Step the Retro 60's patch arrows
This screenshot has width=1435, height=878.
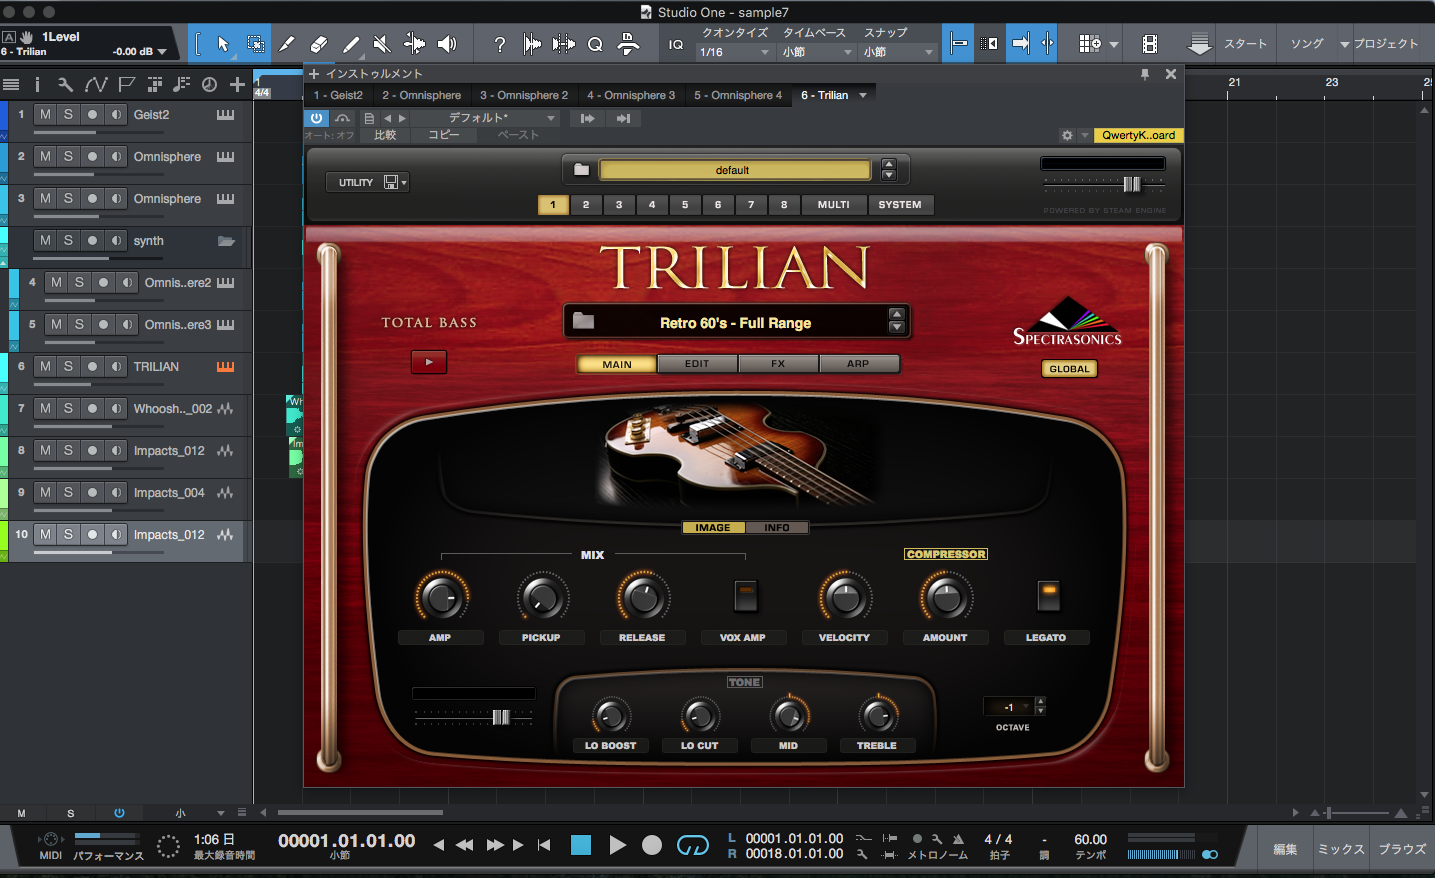(x=896, y=321)
